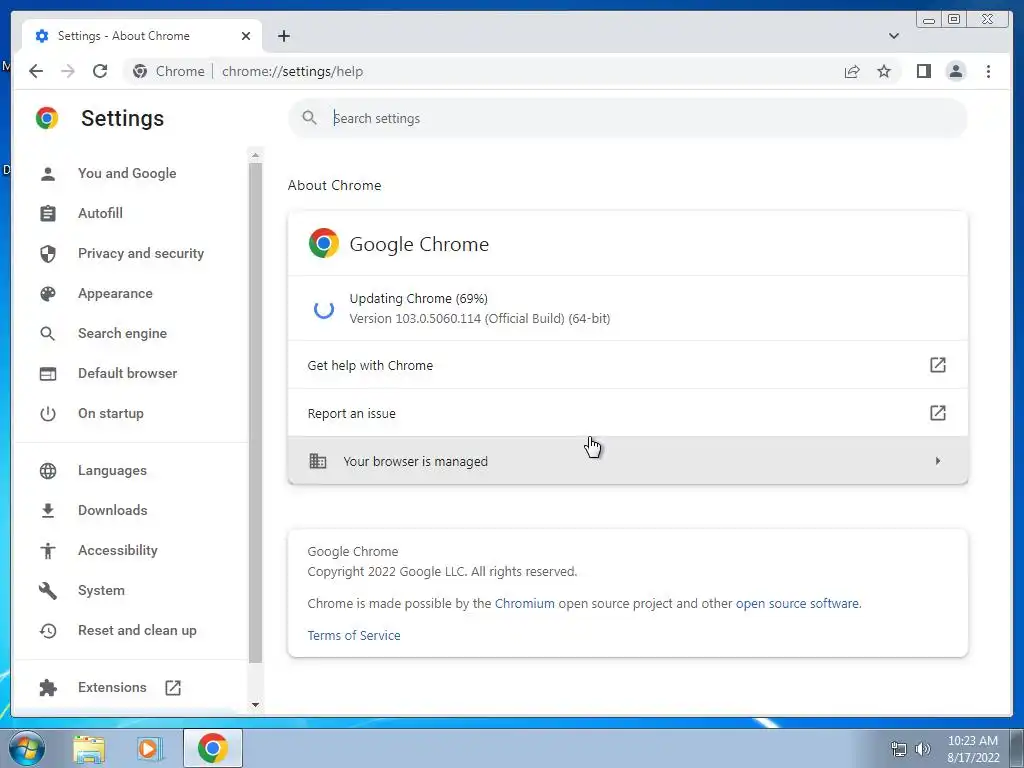Select On startup in sidebar
The height and width of the screenshot is (768, 1024).
(x=110, y=413)
